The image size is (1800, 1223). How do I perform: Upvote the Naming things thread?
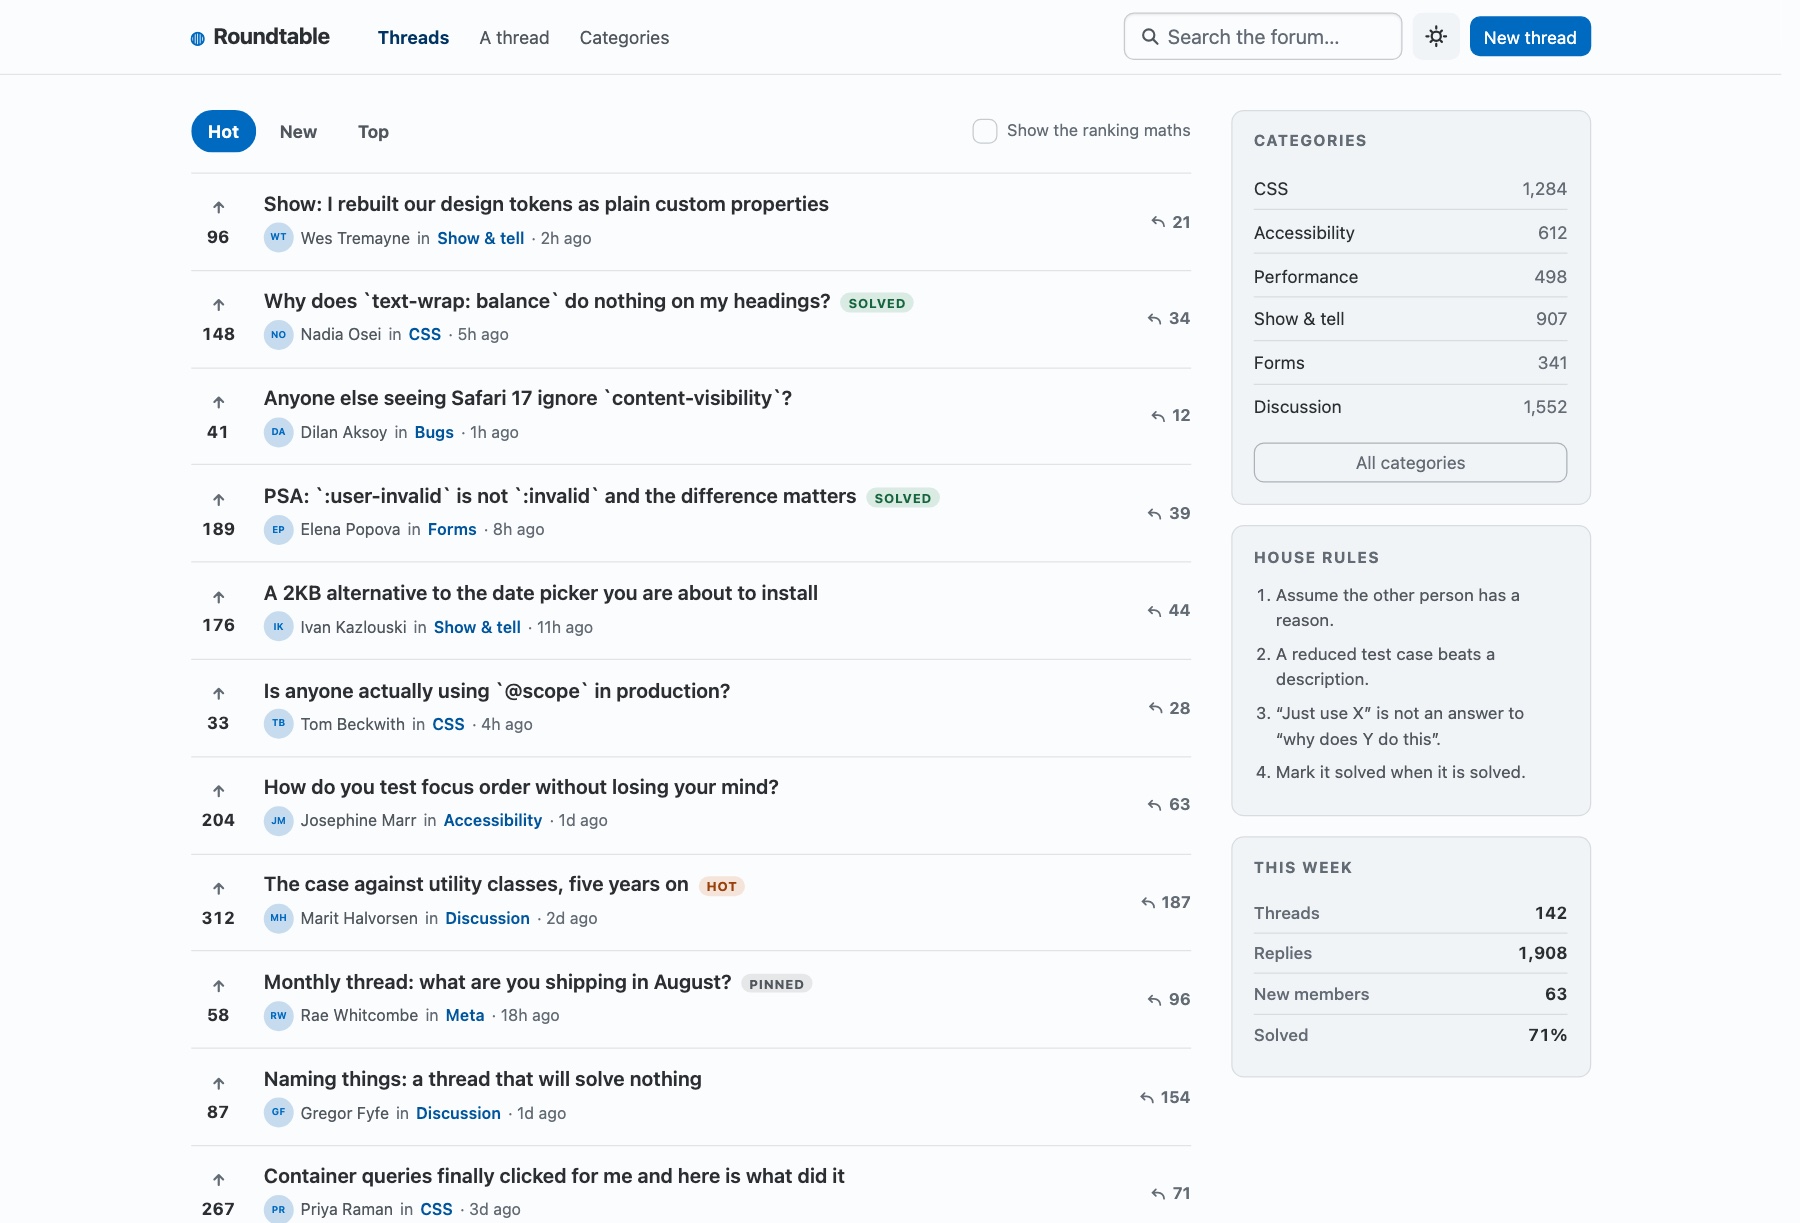pyautogui.click(x=218, y=1083)
